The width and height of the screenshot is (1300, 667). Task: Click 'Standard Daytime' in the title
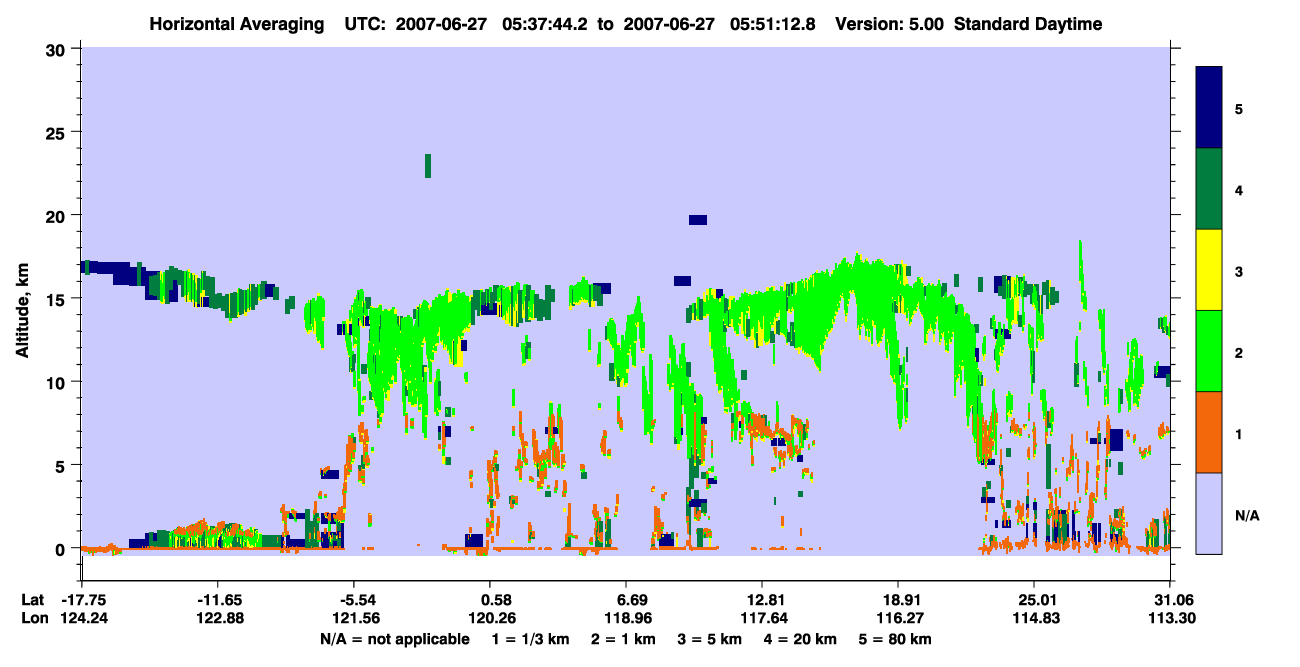(1028, 24)
